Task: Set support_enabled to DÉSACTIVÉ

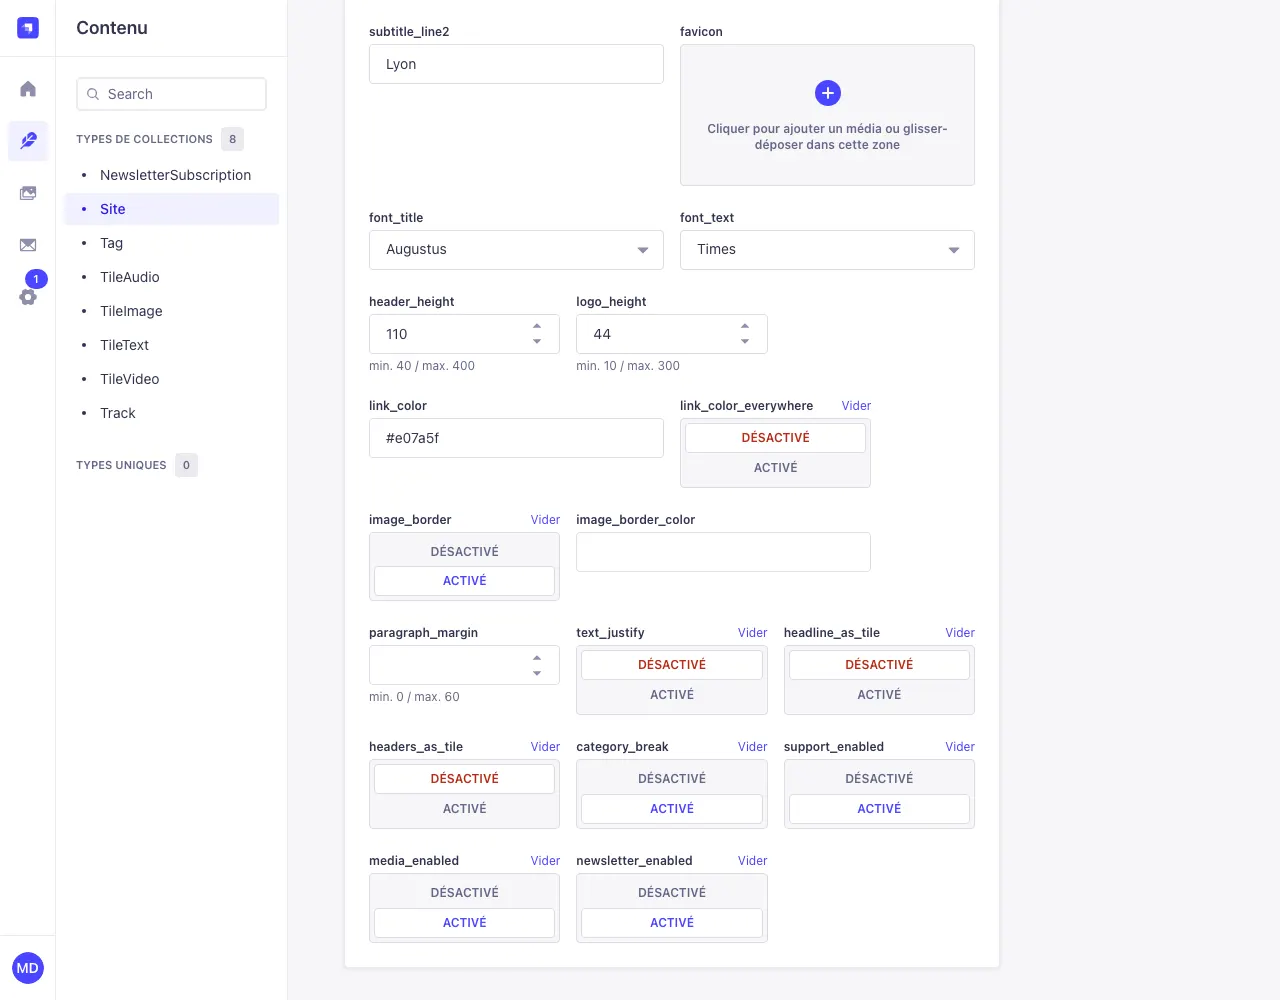Action: 879,779
